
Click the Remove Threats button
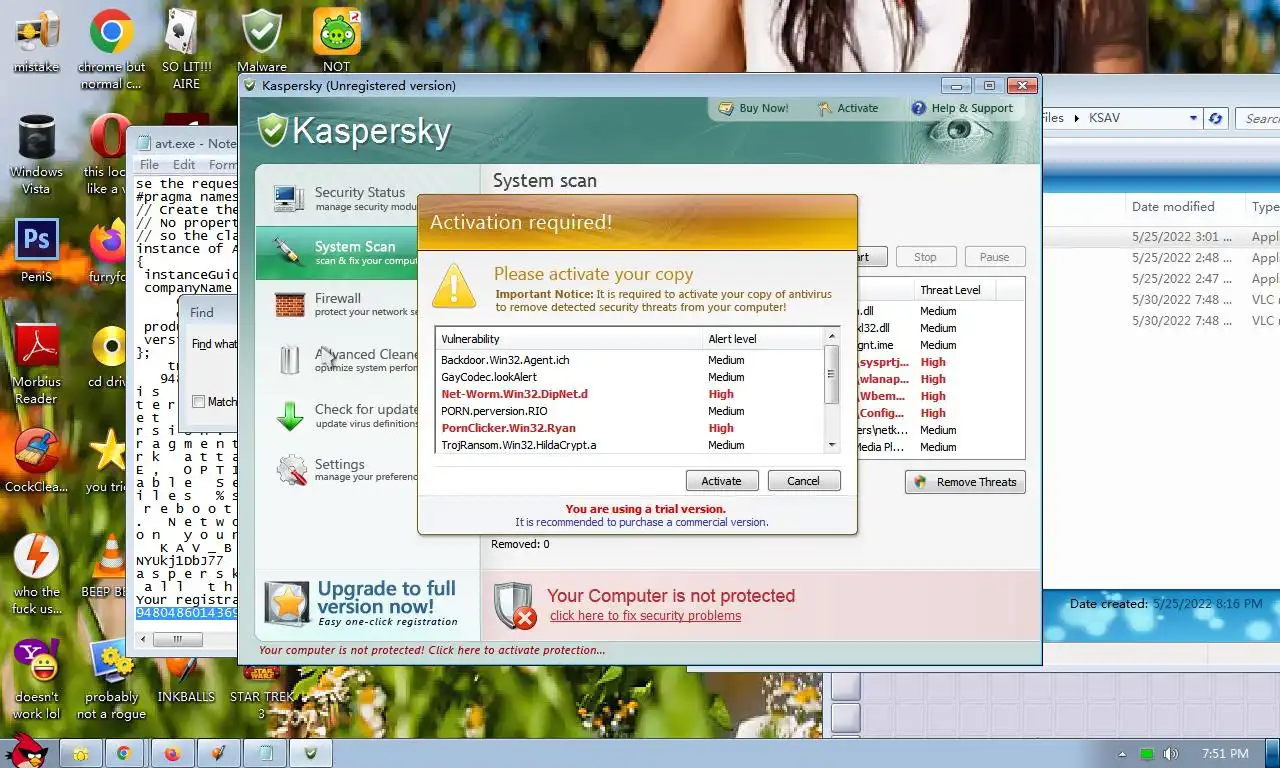965,482
